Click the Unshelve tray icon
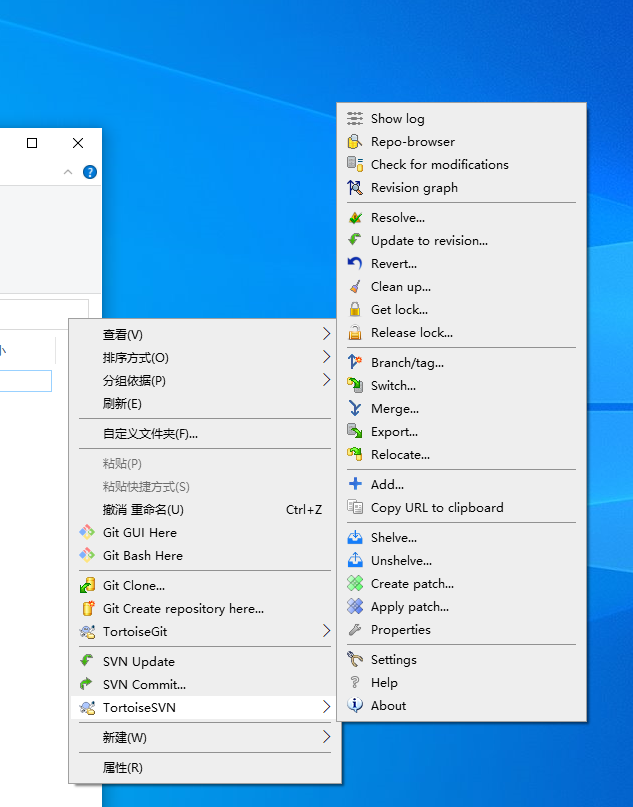The image size is (633, 807). pos(355,560)
